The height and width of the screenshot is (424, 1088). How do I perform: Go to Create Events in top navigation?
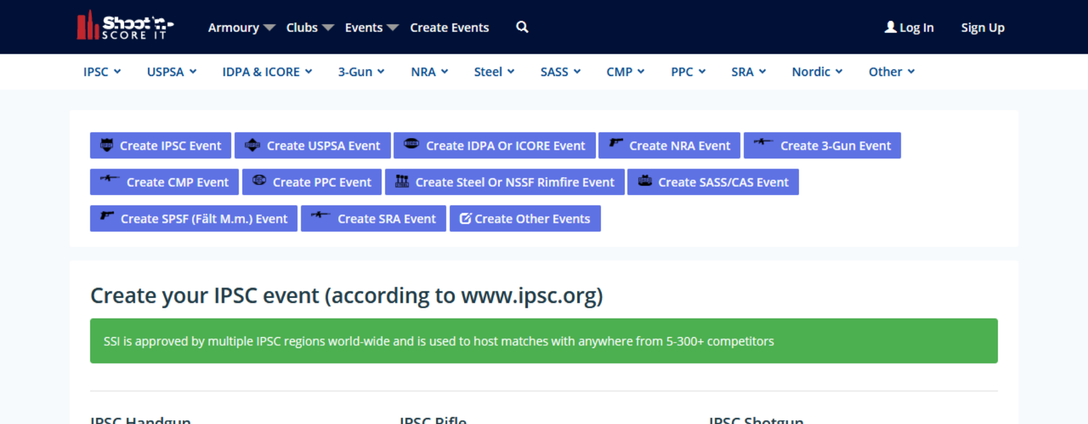pyautogui.click(x=450, y=28)
